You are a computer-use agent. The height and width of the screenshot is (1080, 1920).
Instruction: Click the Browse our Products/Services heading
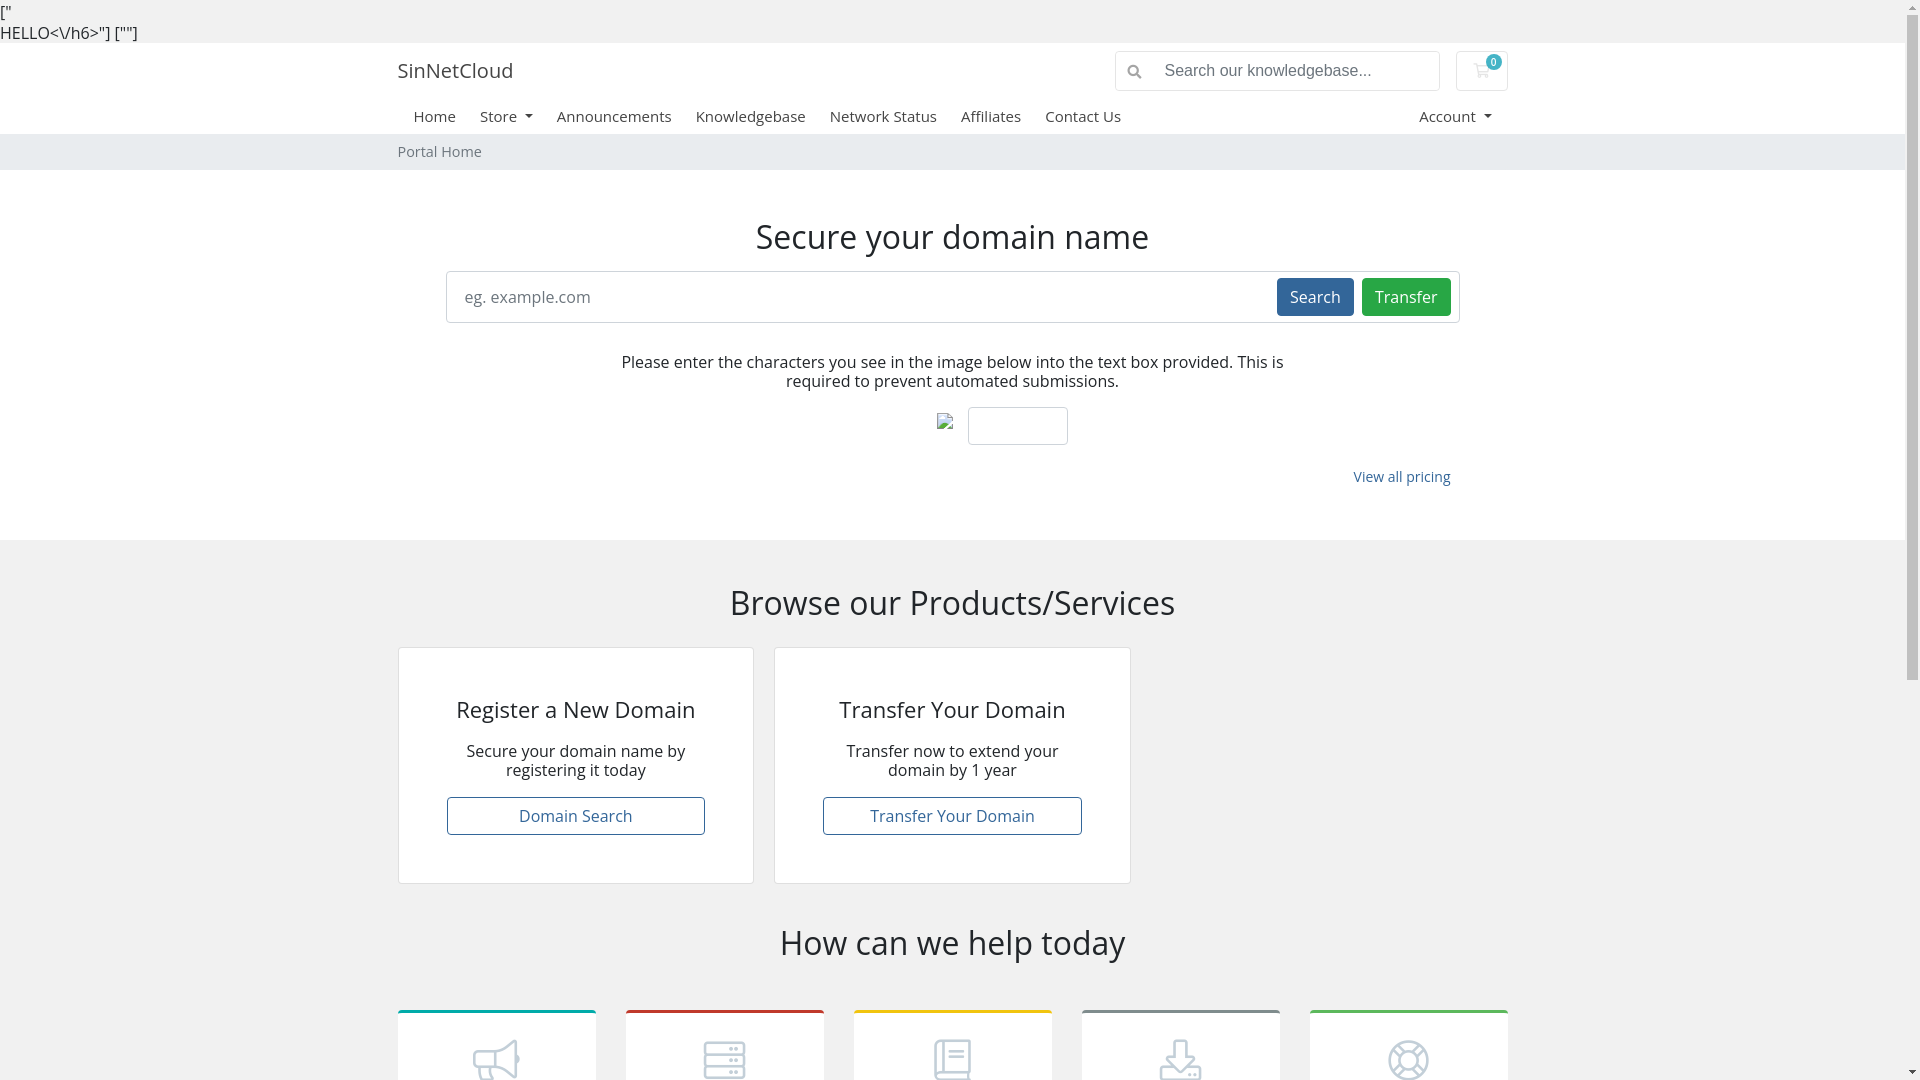952,603
